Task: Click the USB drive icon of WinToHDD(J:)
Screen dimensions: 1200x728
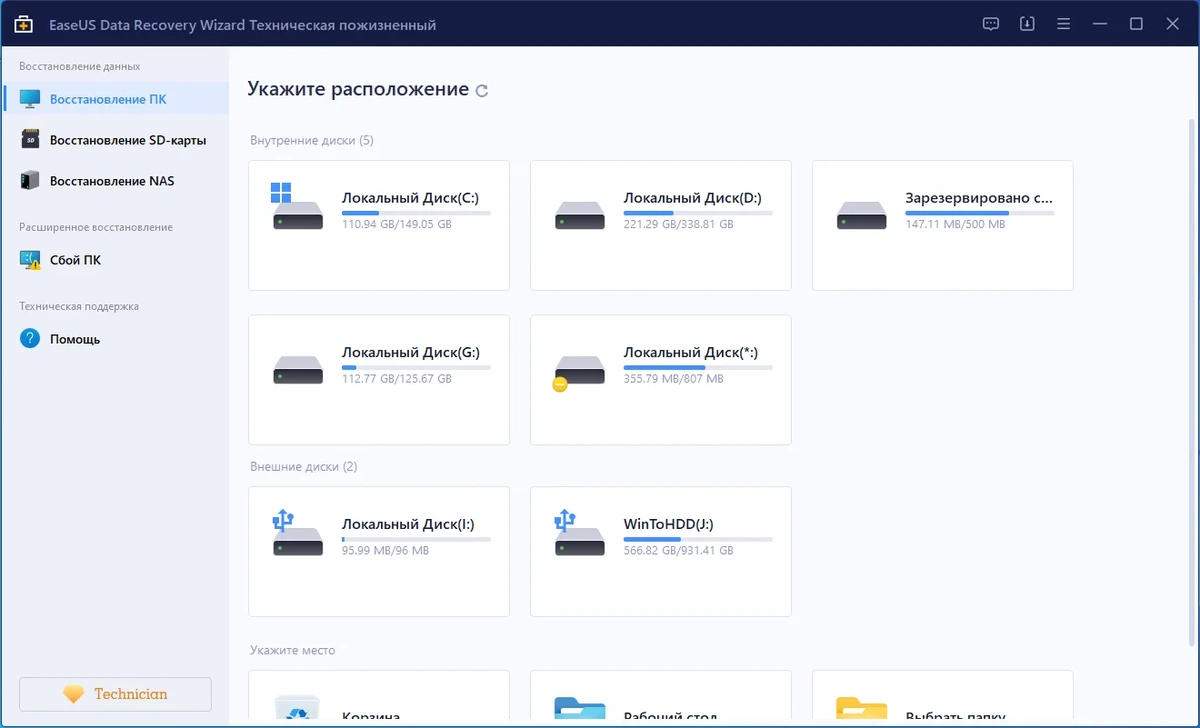Action: pos(579,533)
